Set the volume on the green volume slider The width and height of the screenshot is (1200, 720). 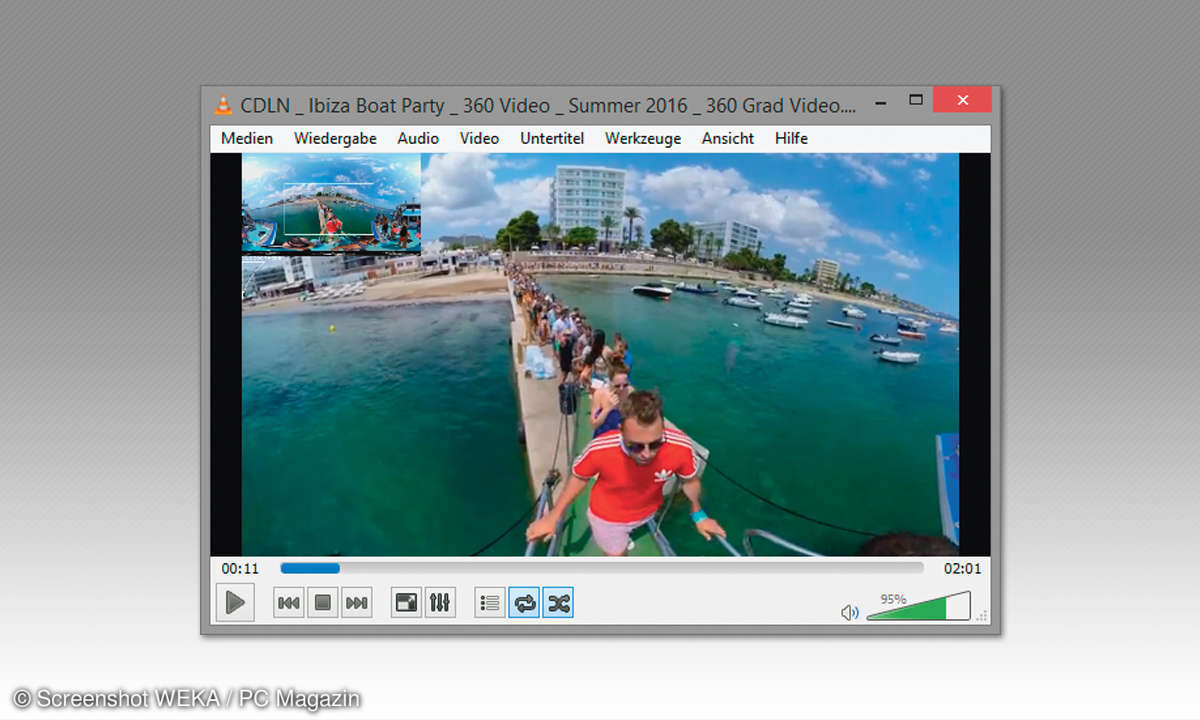coord(918,606)
